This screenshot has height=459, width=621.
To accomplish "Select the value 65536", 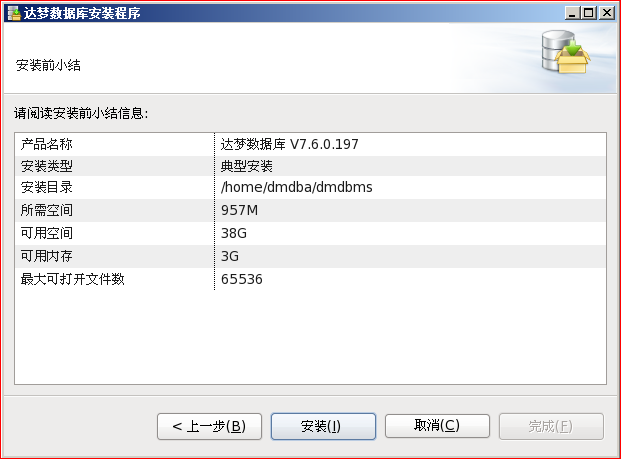I will point(242,279).
